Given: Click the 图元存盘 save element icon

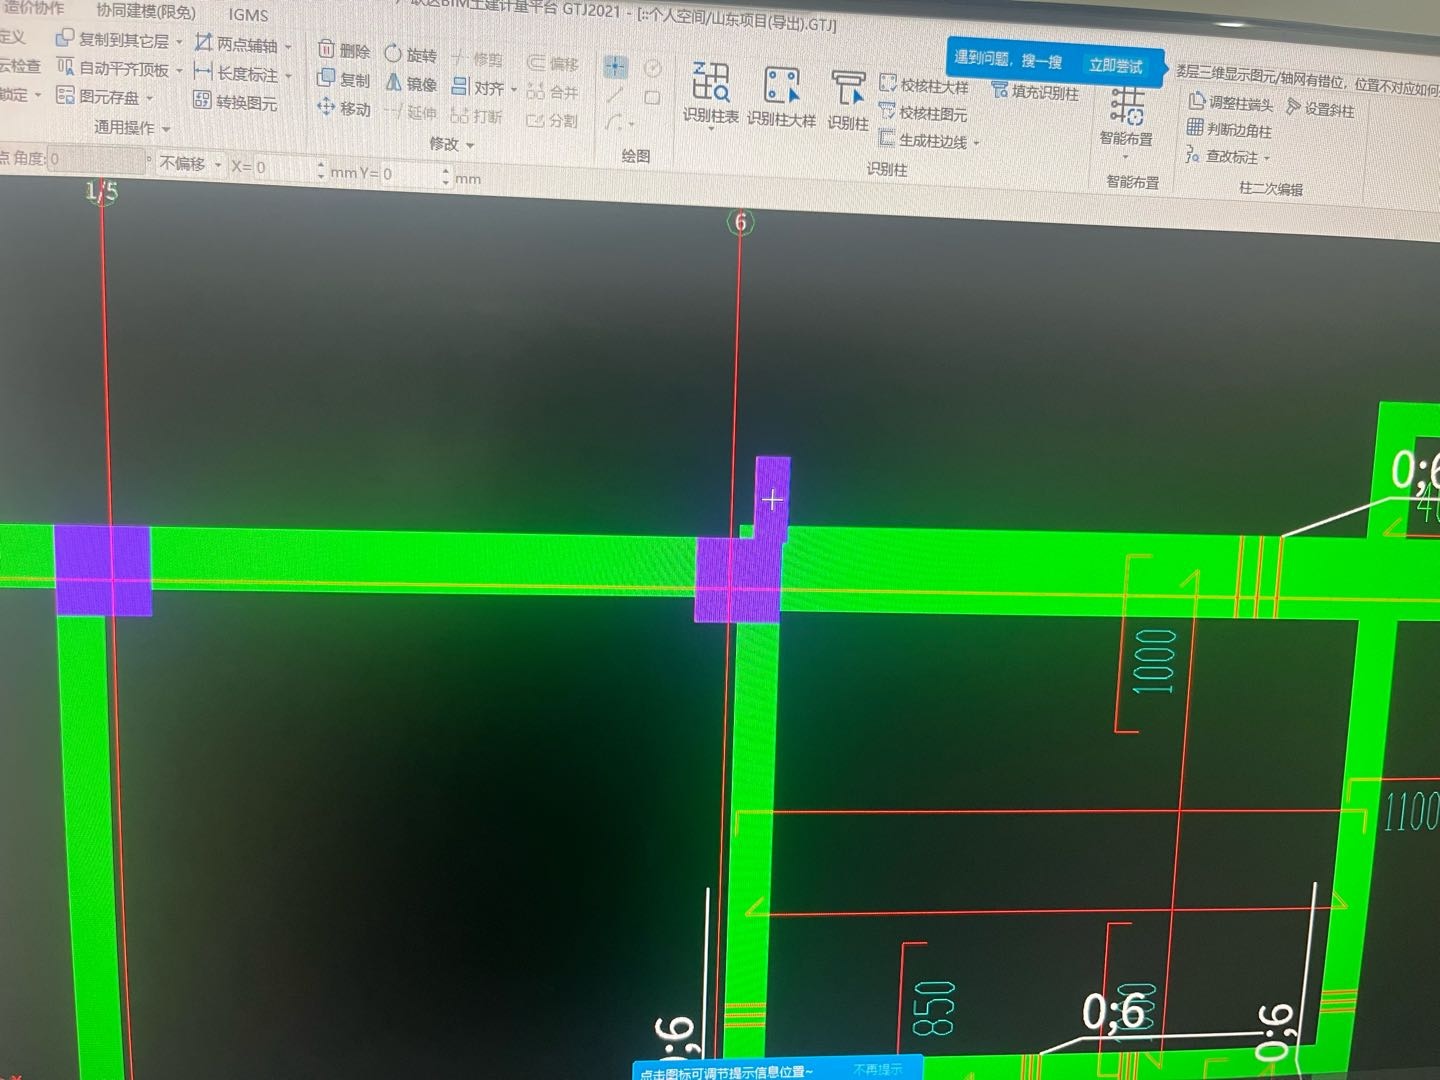Looking at the screenshot, I should coord(65,96).
